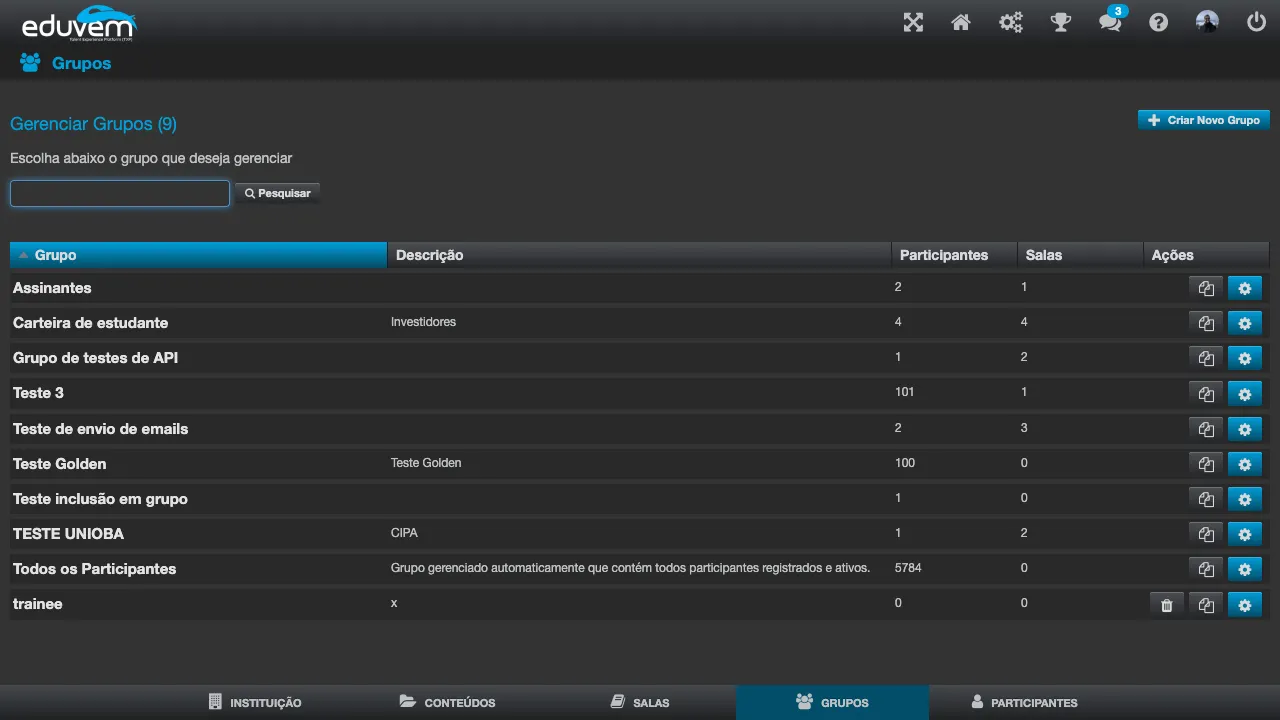
Task: Click the help question mark icon
Action: (1159, 22)
